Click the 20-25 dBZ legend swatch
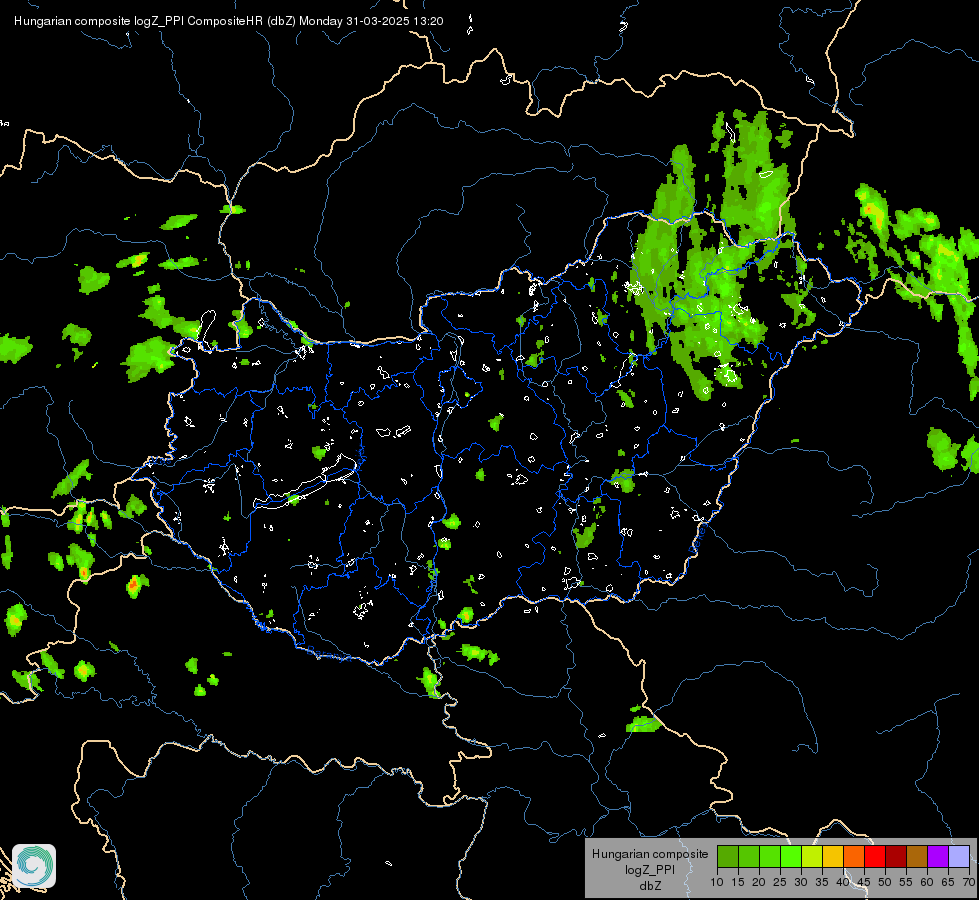This screenshot has height=900, width=979. (x=770, y=856)
